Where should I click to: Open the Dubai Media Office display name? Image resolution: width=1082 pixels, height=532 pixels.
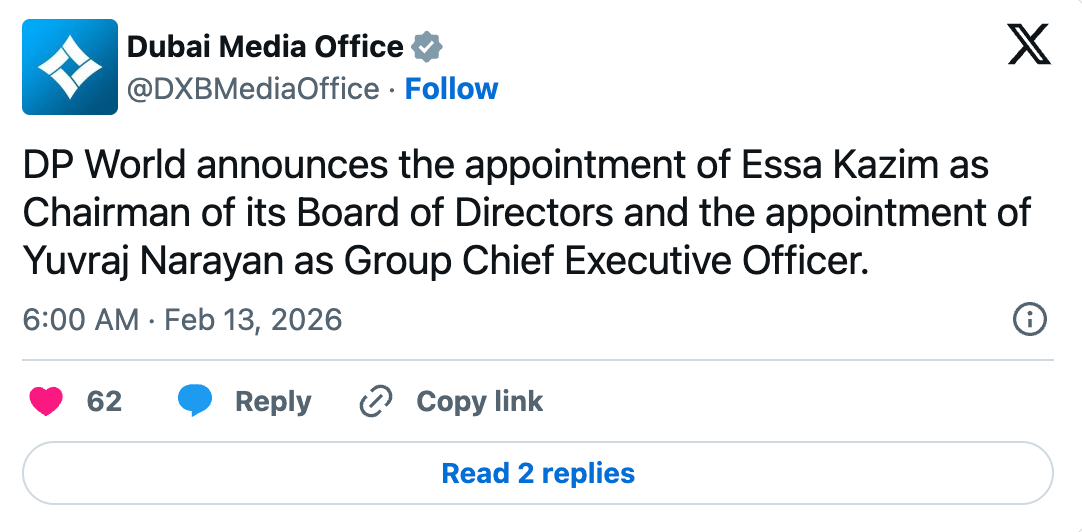coord(265,48)
